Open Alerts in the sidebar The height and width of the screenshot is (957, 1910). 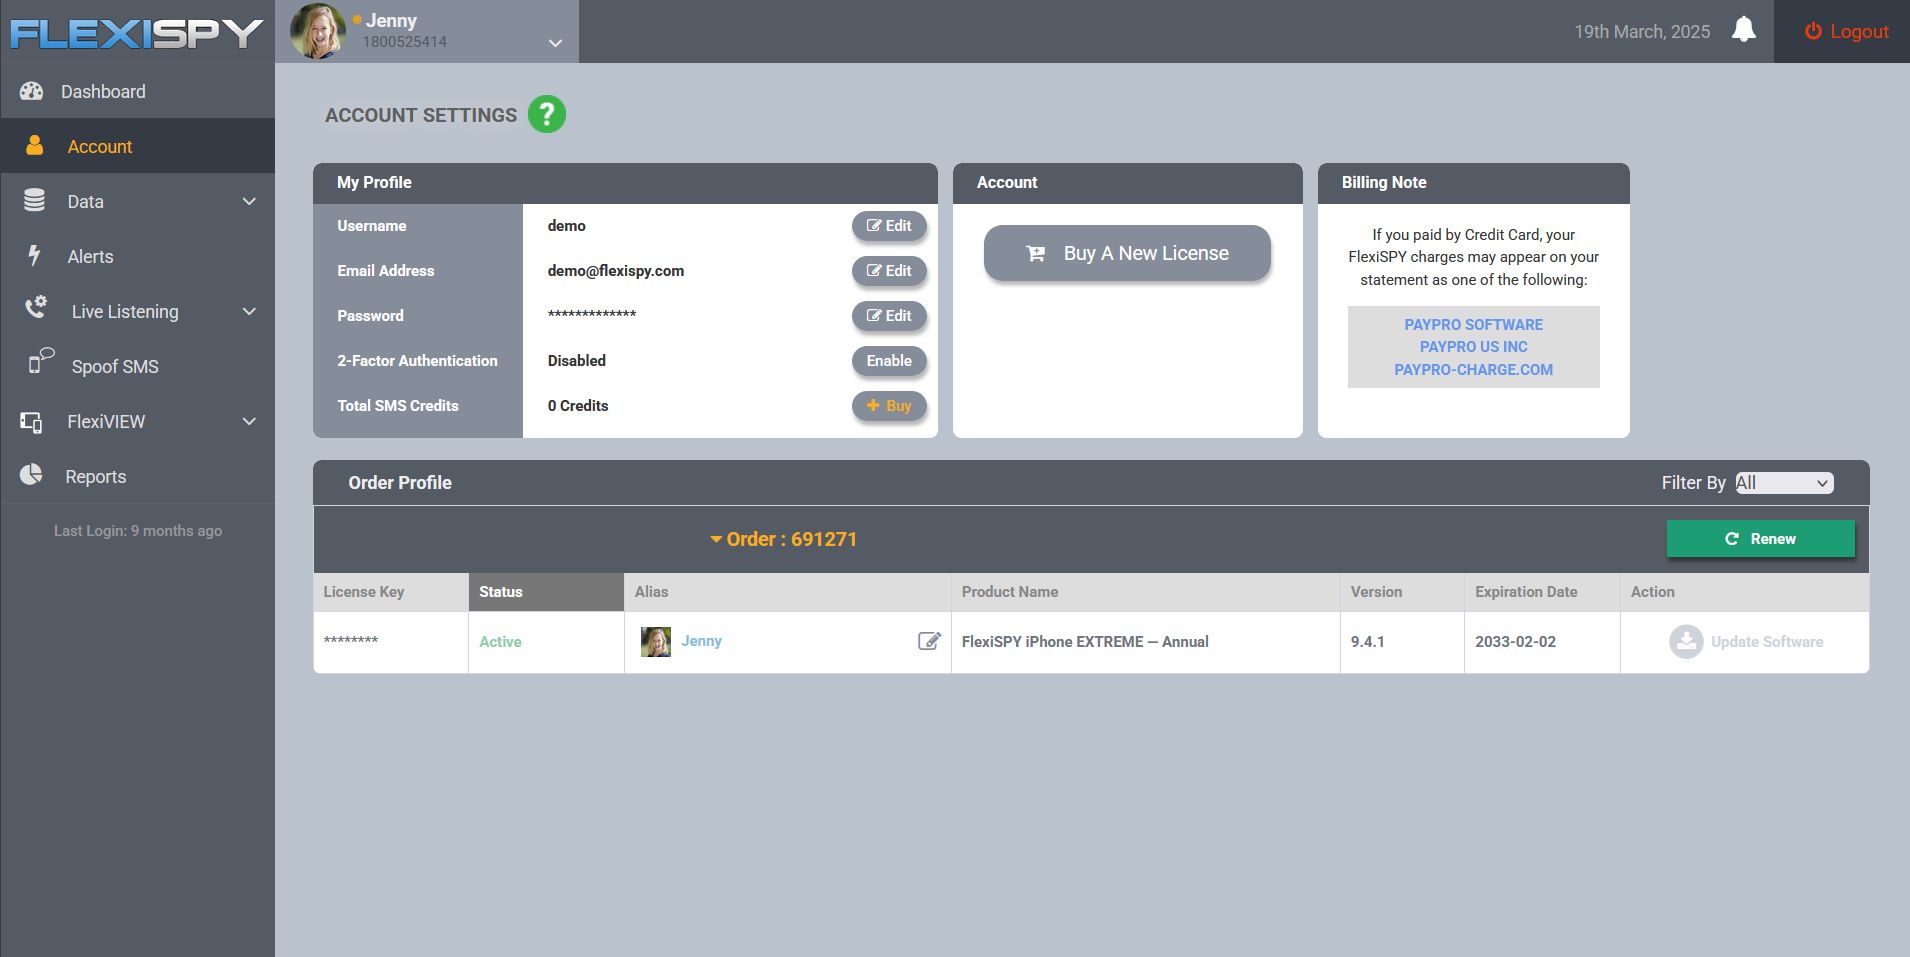(137, 256)
